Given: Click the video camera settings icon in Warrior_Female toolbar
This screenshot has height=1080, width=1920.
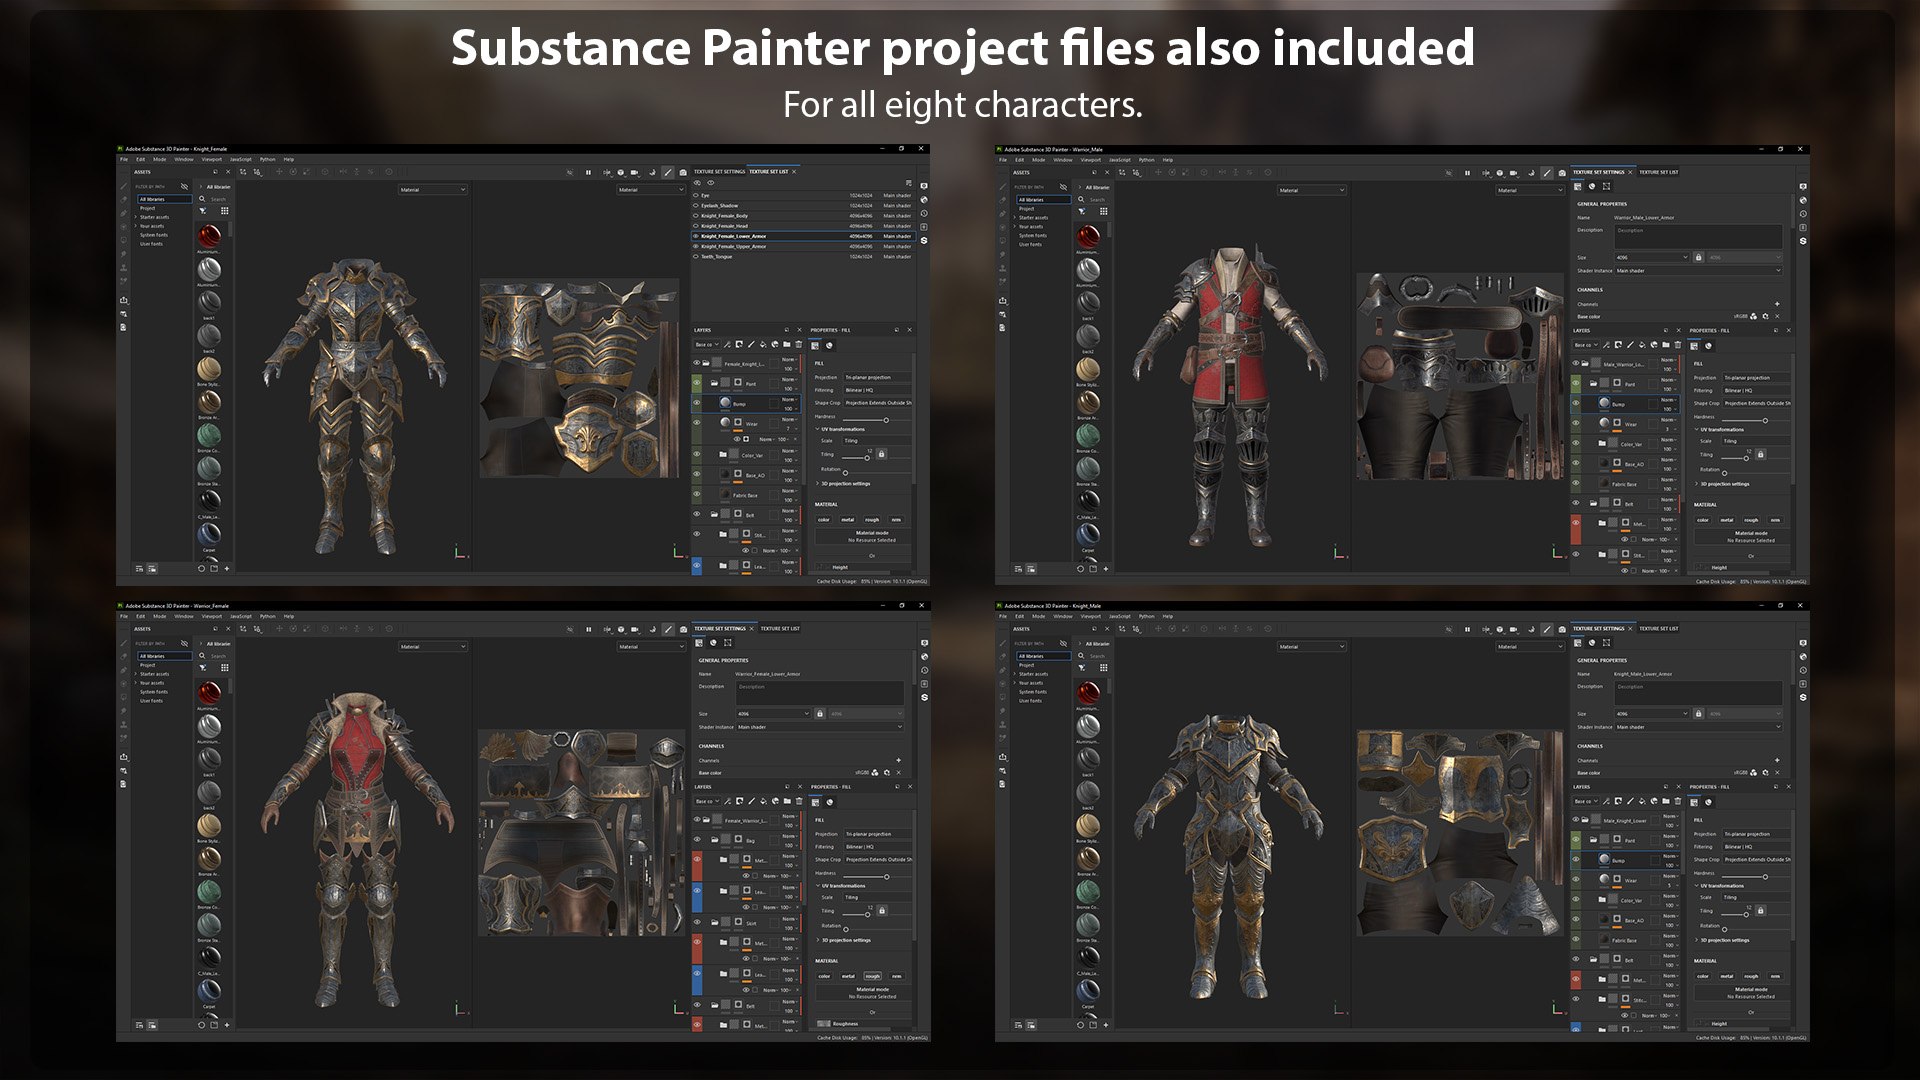Looking at the screenshot, I should coord(634,629).
